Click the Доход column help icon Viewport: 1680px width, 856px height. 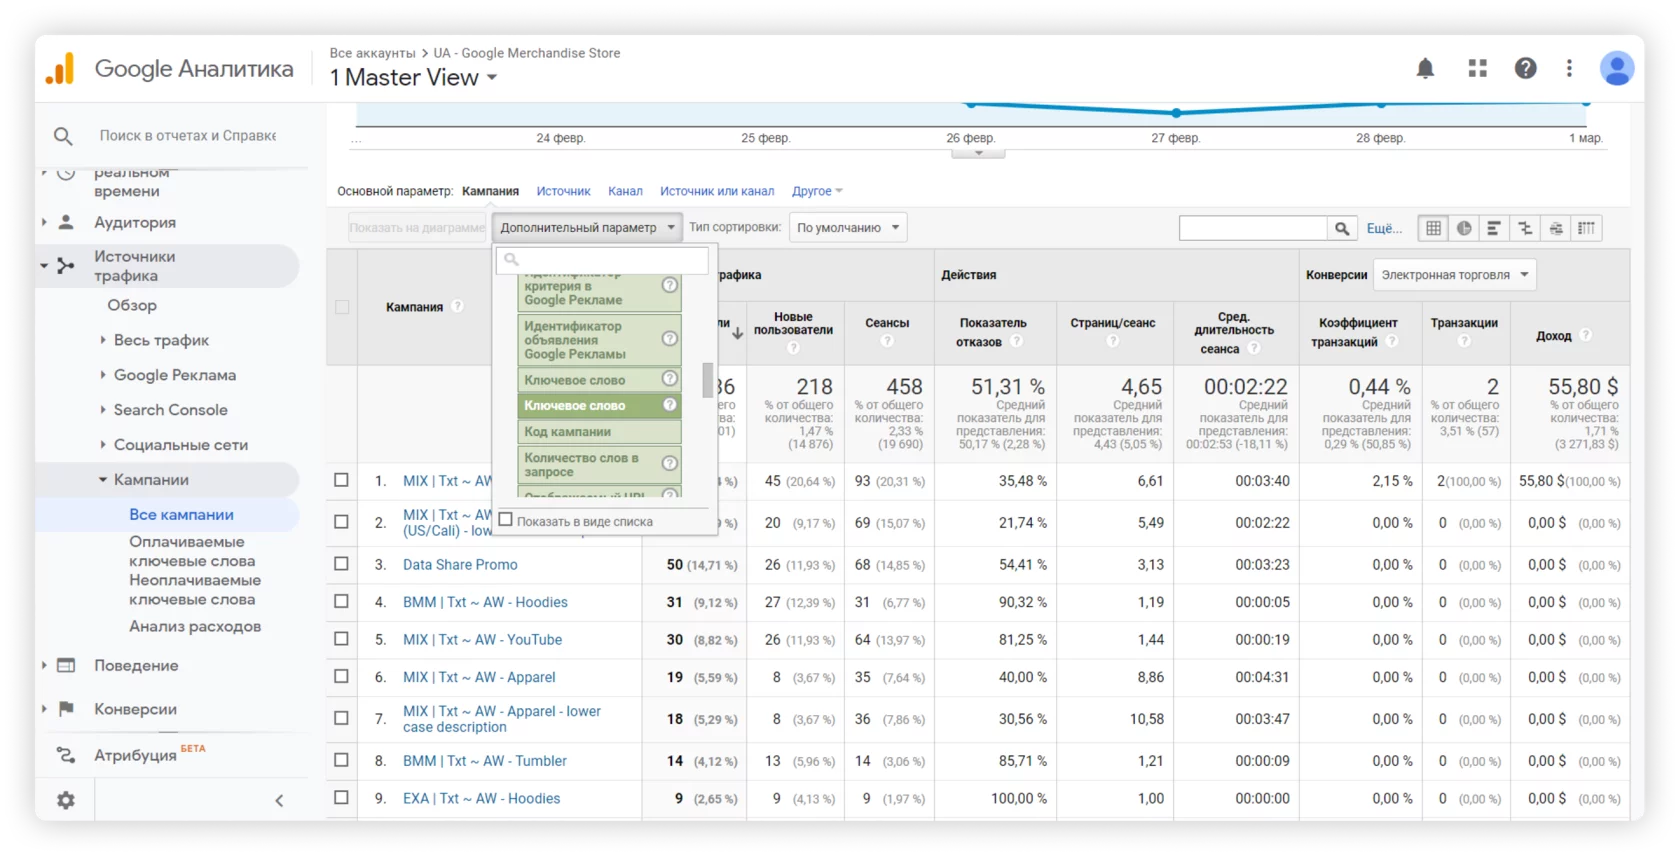tap(1586, 335)
